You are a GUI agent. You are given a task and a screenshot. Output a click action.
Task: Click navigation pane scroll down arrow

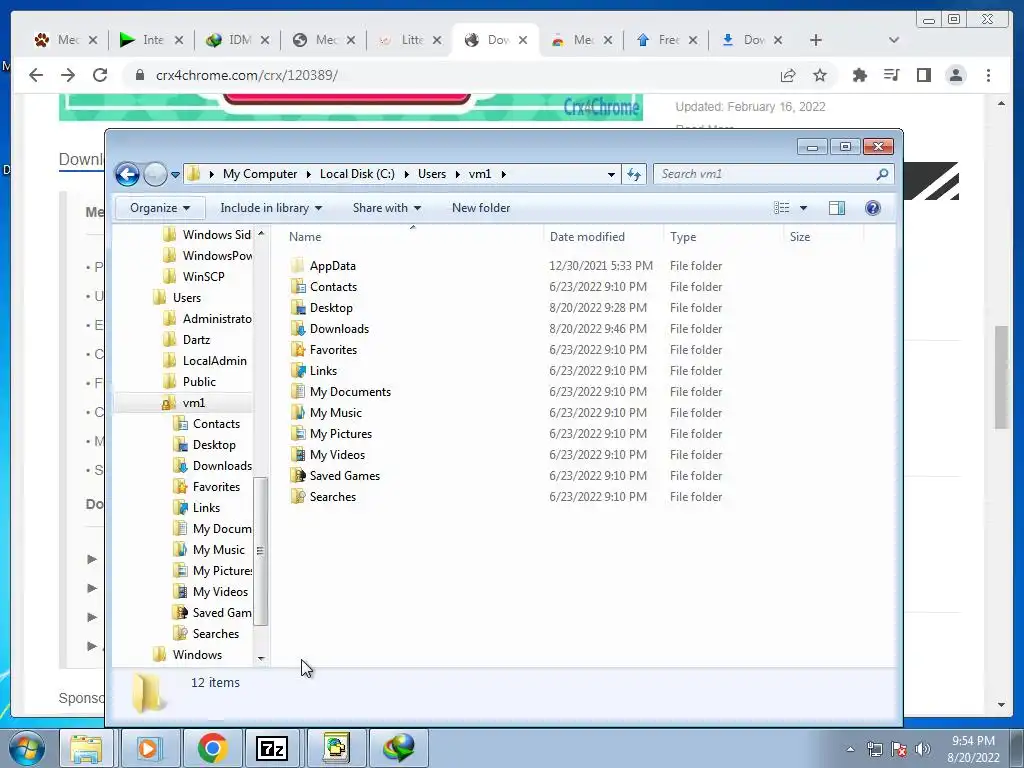pos(261,658)
